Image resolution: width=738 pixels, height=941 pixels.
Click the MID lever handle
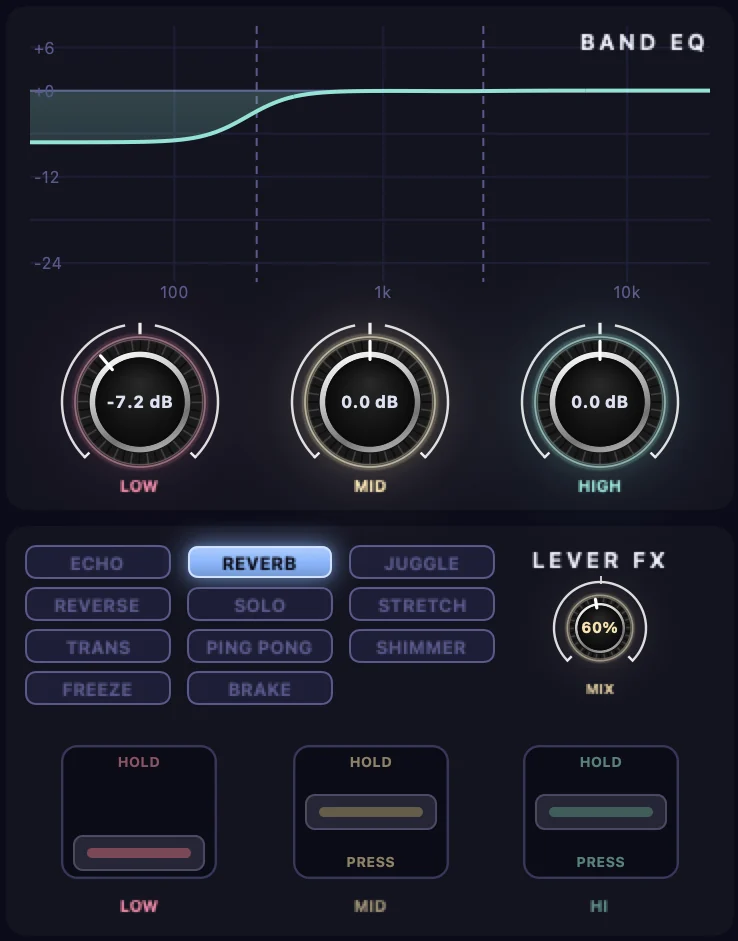(371, 812)
